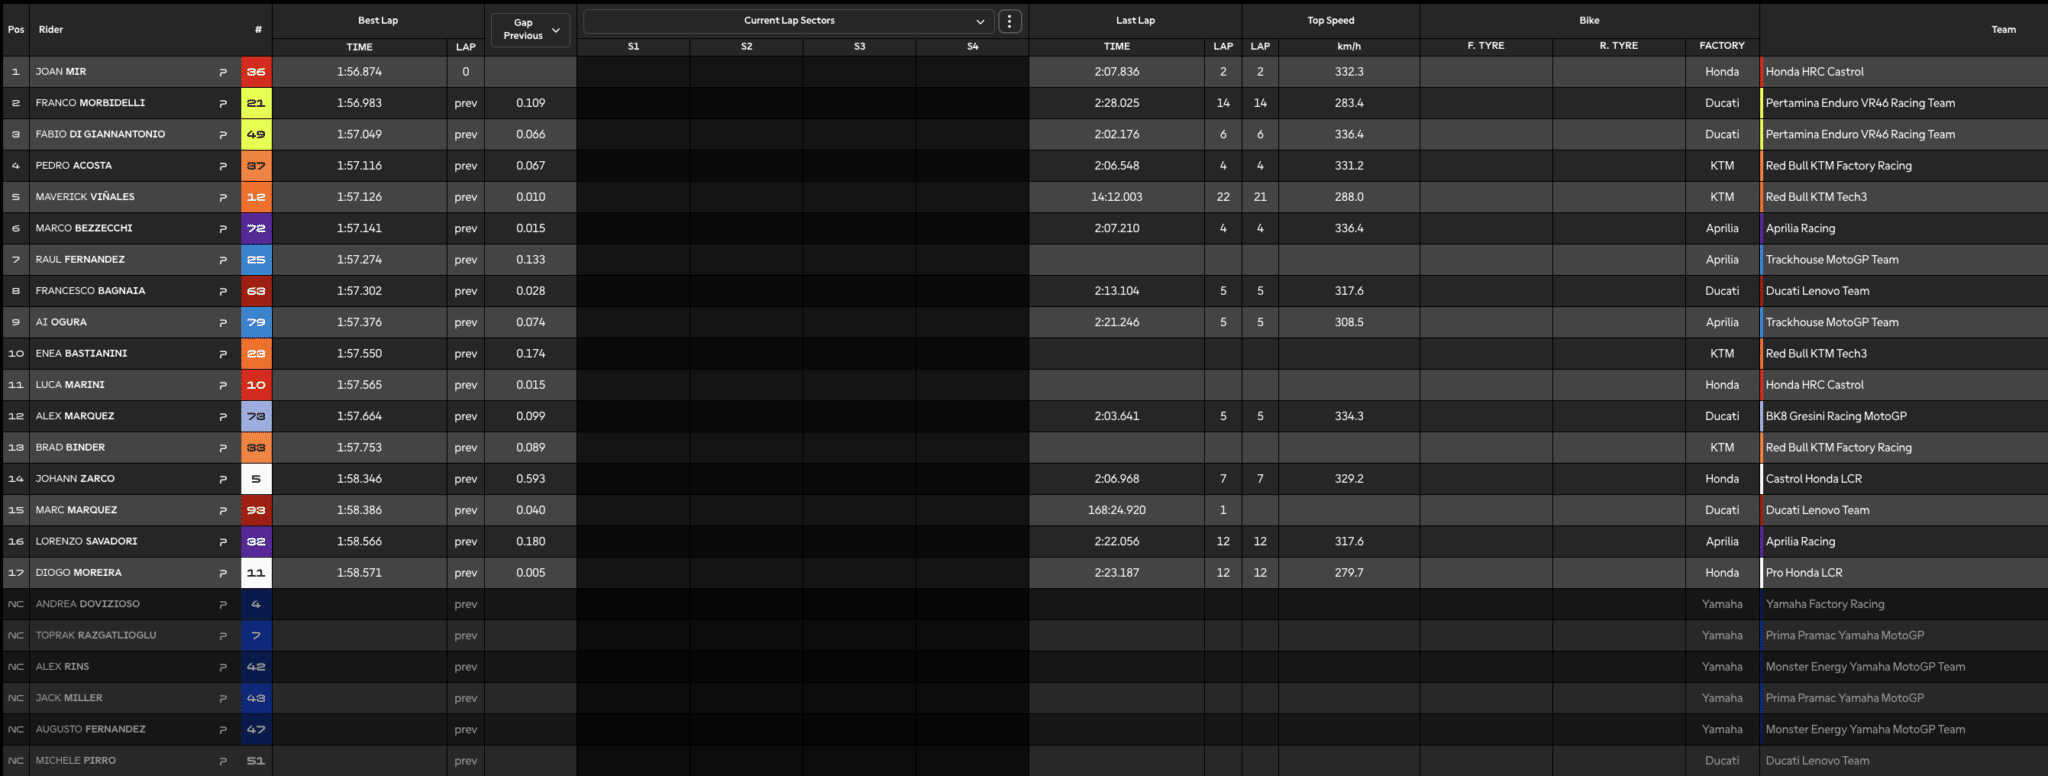Click the pit icon for Jack Miller

tap(223, 698)
